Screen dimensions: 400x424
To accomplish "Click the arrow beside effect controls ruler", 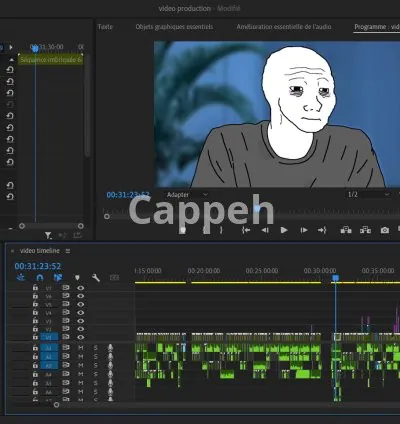I will point(11,47).
